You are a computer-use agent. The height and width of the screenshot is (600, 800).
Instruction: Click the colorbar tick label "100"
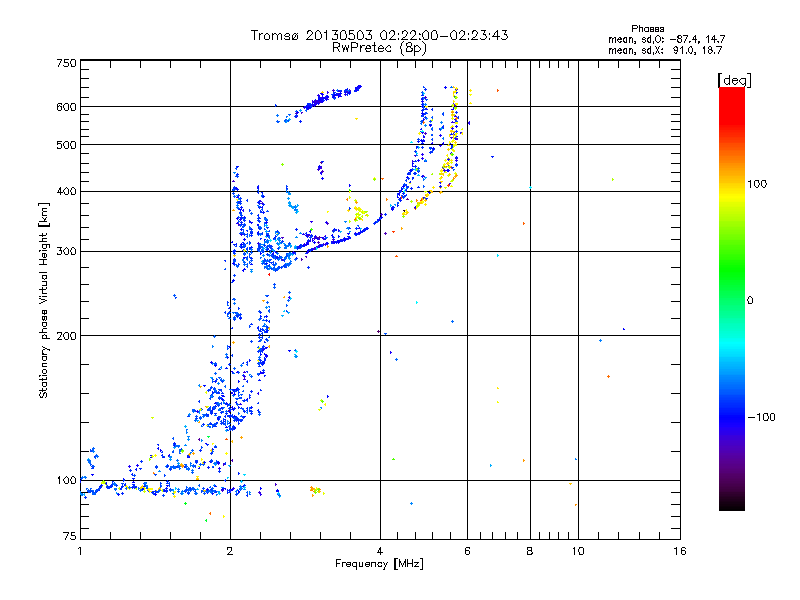coord(757,184)
